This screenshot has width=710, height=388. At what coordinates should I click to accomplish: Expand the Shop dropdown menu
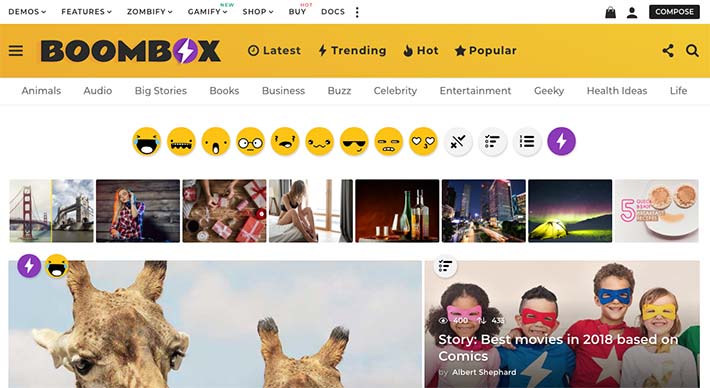point(258,12)
